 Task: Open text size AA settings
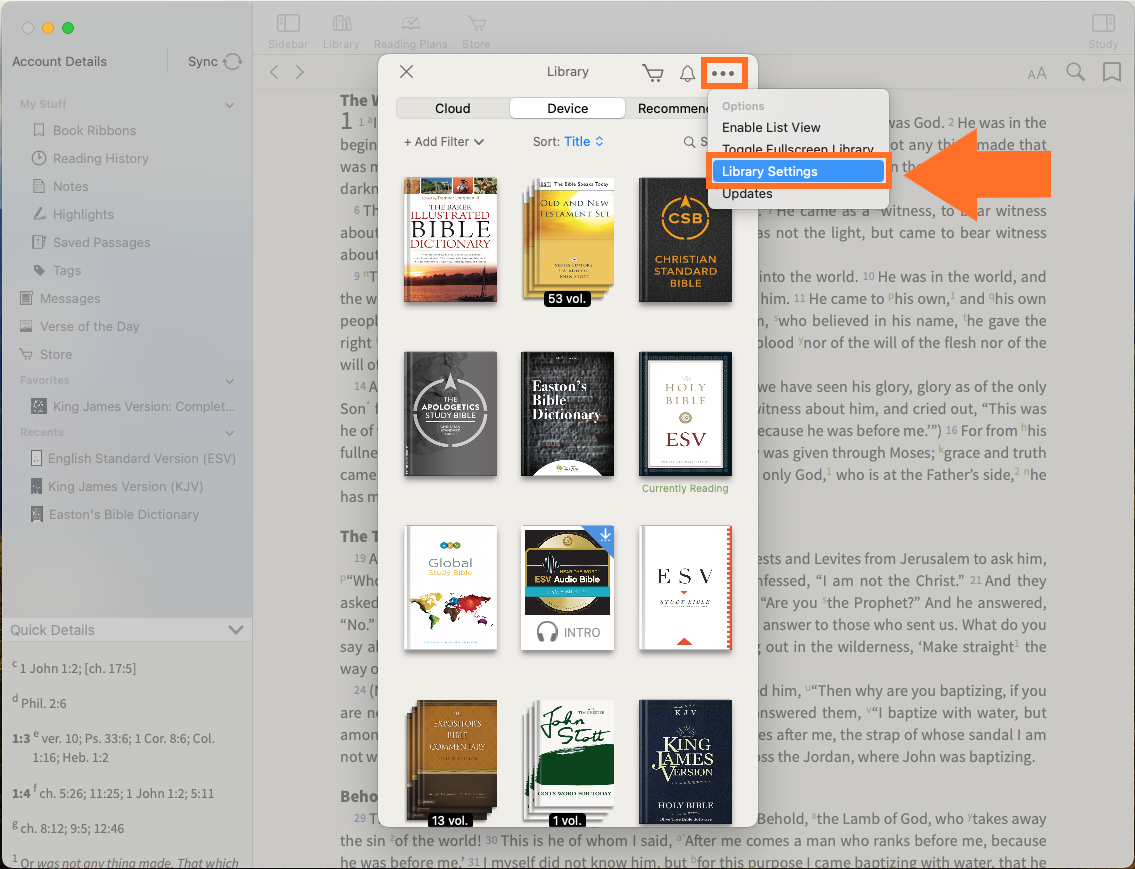pyautogui.click(x=1037, y=73)
